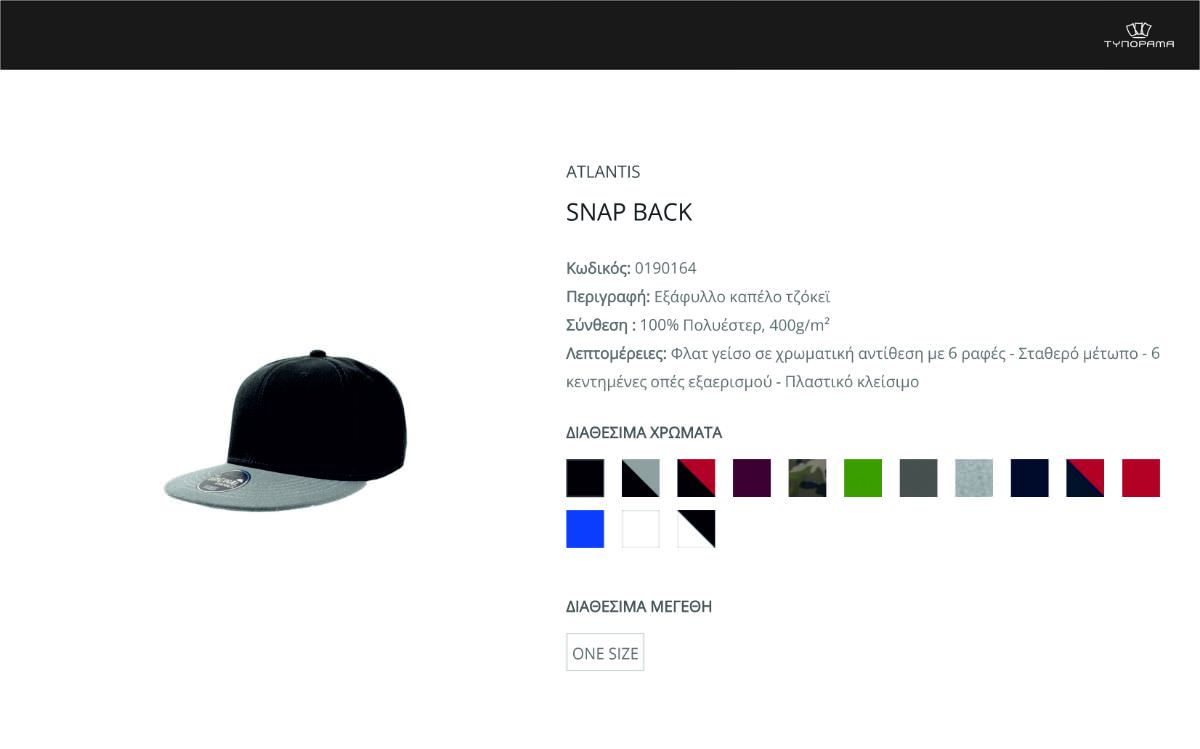Choose the black and grey split swatch
The image size is (1200, 749).
641,478
